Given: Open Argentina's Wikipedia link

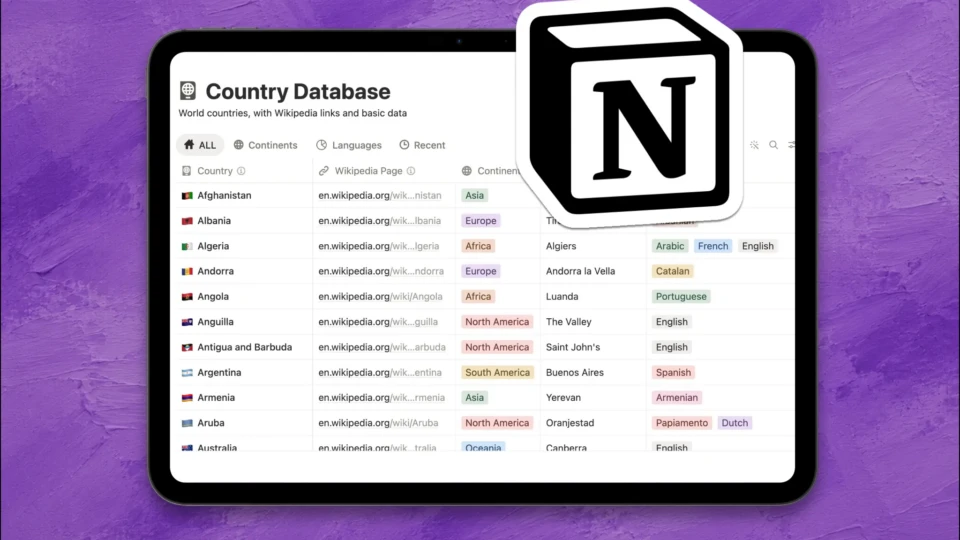Looking at the screenshot, I should (x=380, y=372).
